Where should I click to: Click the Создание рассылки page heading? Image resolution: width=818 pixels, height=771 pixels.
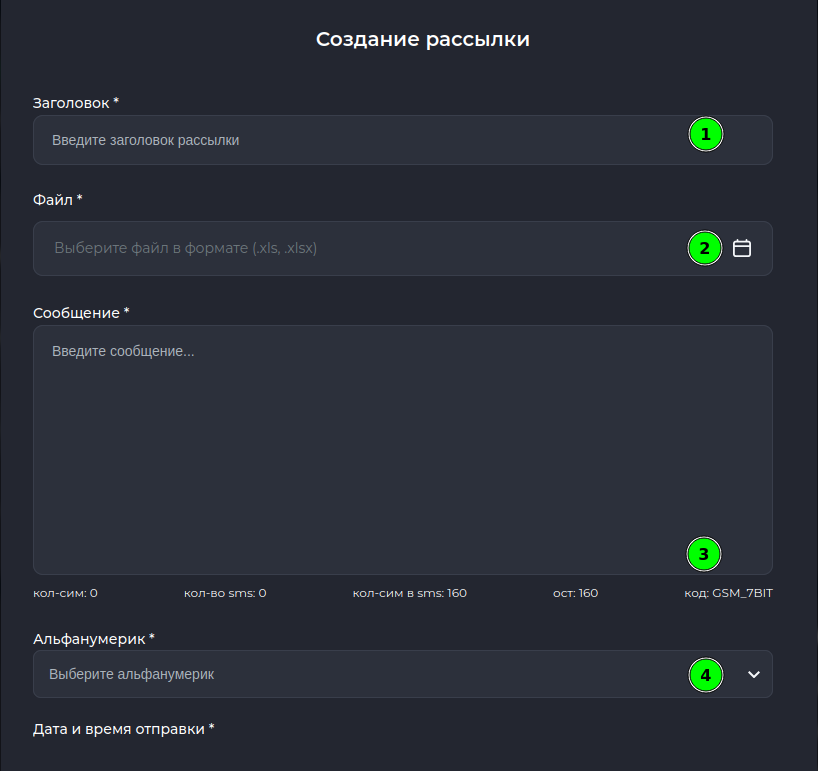(422, 39)
